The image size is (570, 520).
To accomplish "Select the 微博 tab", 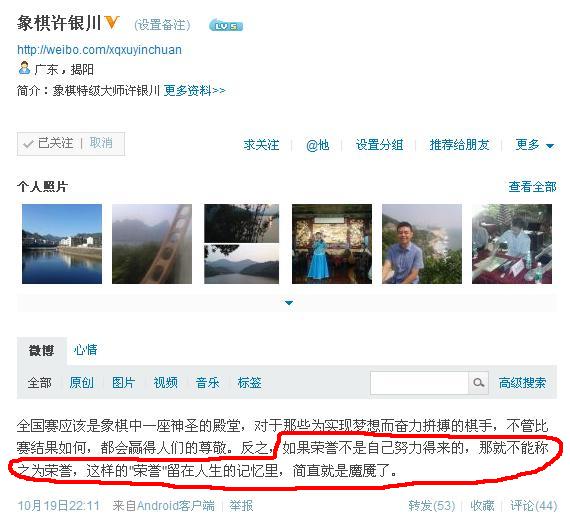I will tap(41, 351).
